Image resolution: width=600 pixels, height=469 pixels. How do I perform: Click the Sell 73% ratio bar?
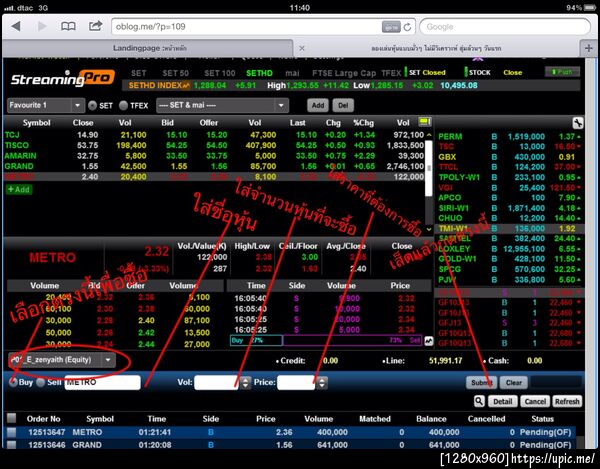tap(352, 340)
